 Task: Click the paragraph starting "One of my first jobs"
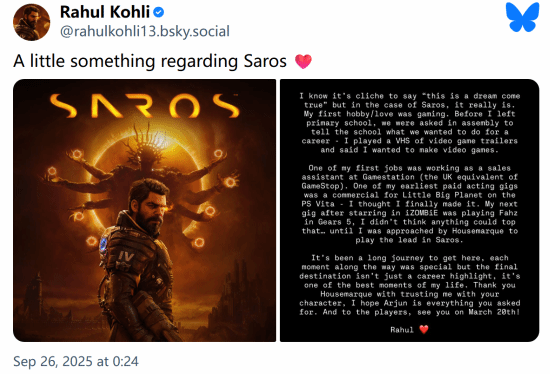click(409, 204)
